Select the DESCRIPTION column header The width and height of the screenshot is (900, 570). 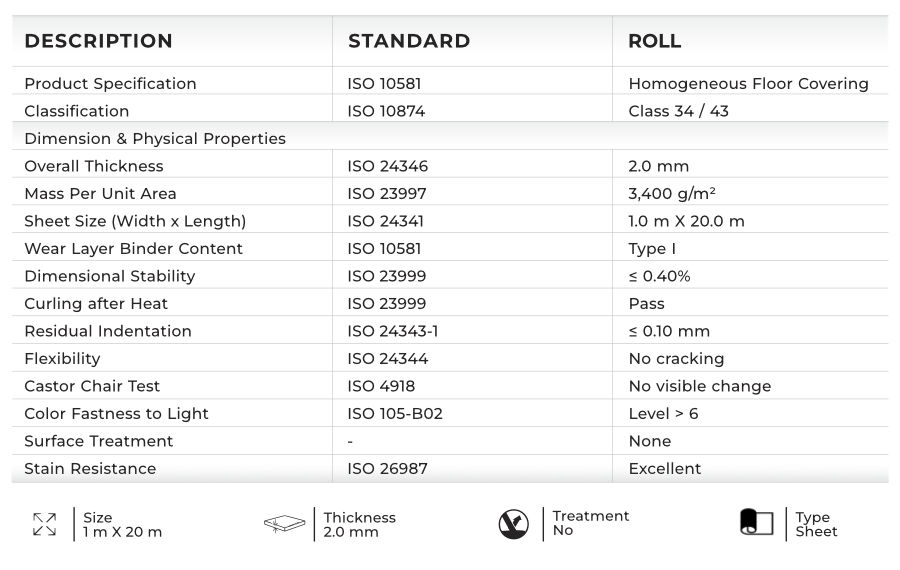[x=98, y=41]
